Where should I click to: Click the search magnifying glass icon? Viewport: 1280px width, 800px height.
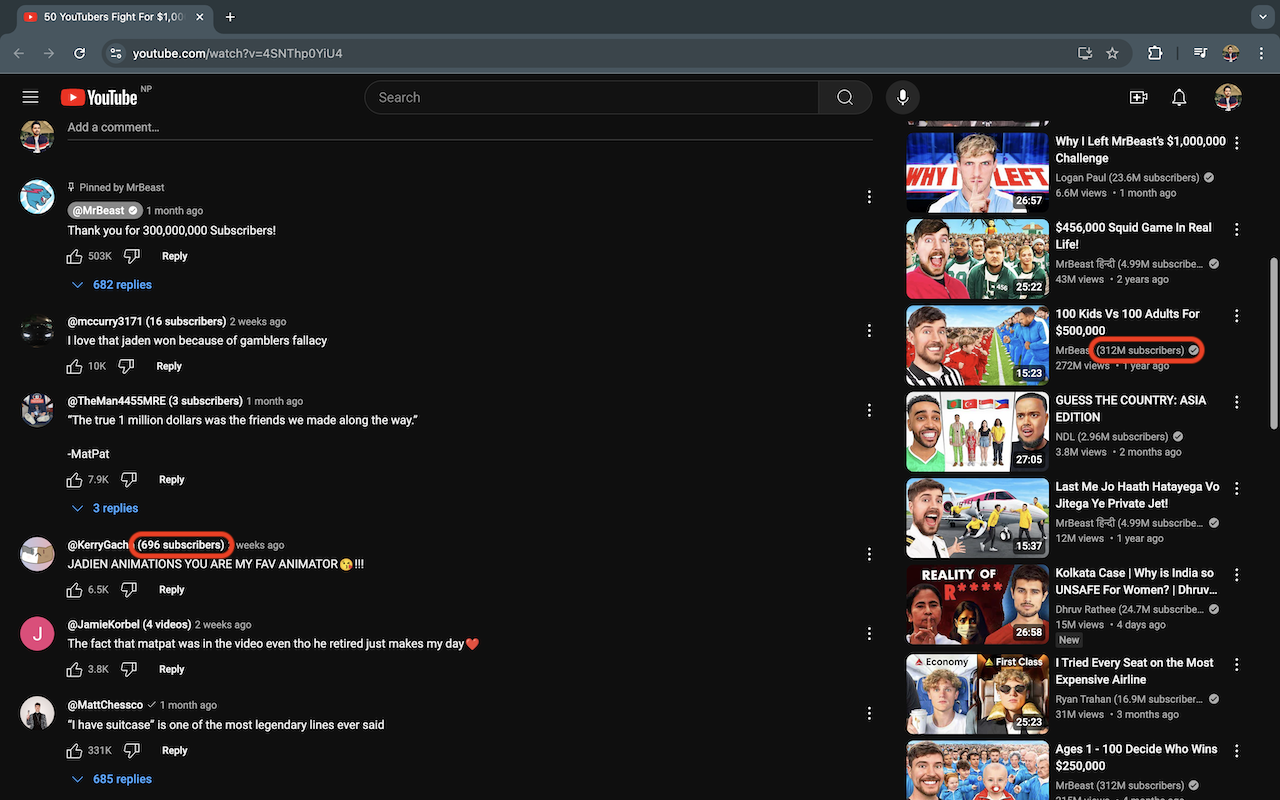point(845,97)
